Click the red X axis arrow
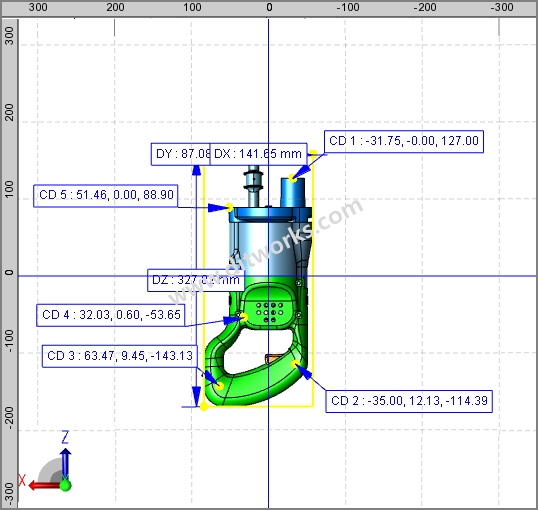Viewport: 538px width, 510px height. pyautogui.click(x=44, y=485)
